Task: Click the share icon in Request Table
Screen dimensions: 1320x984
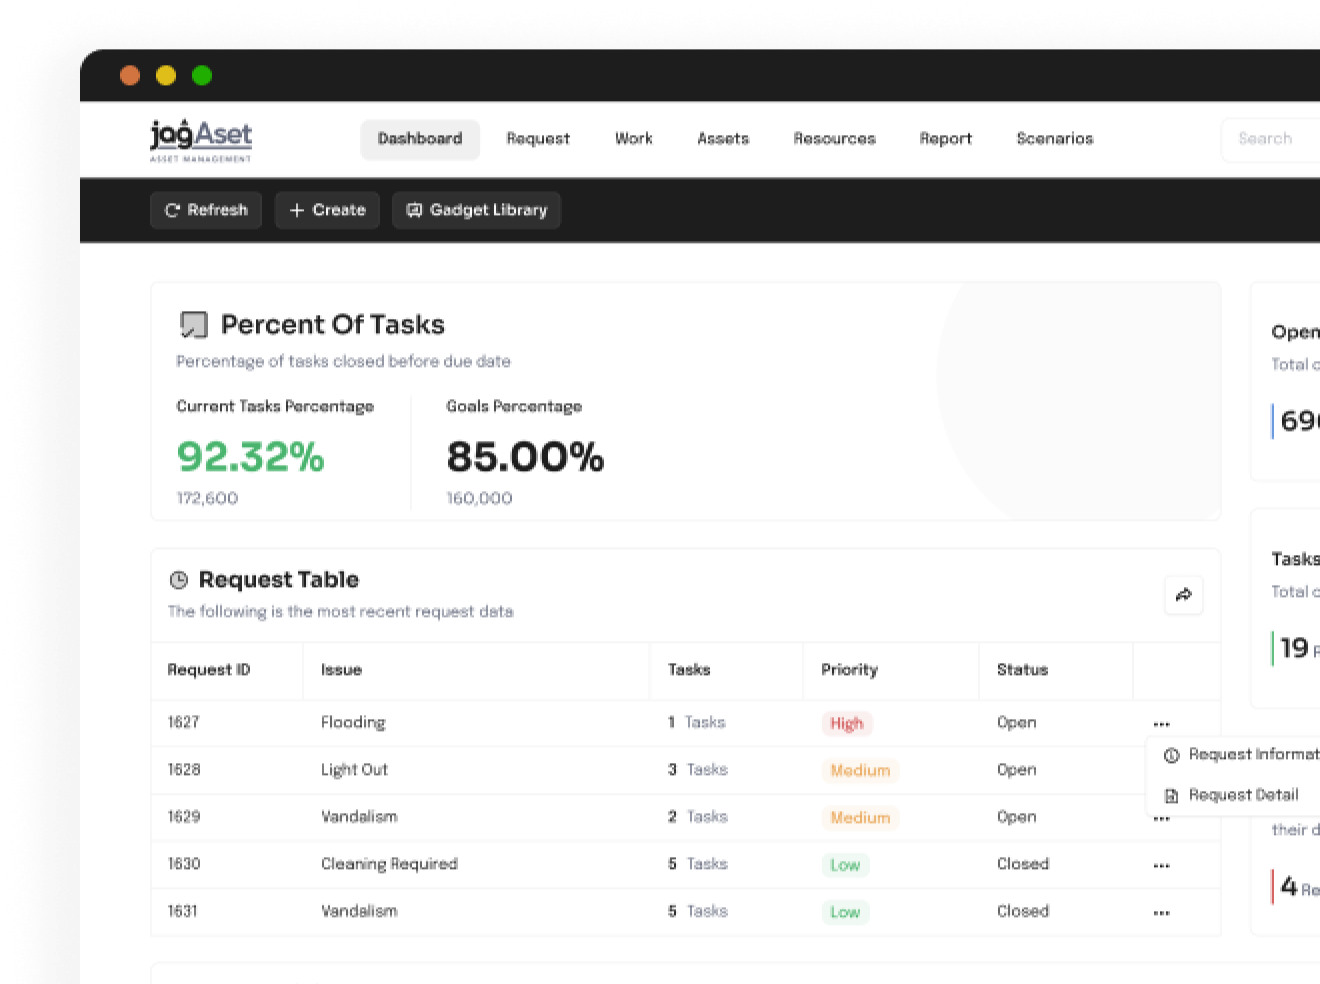Action: click(1184, 595)
